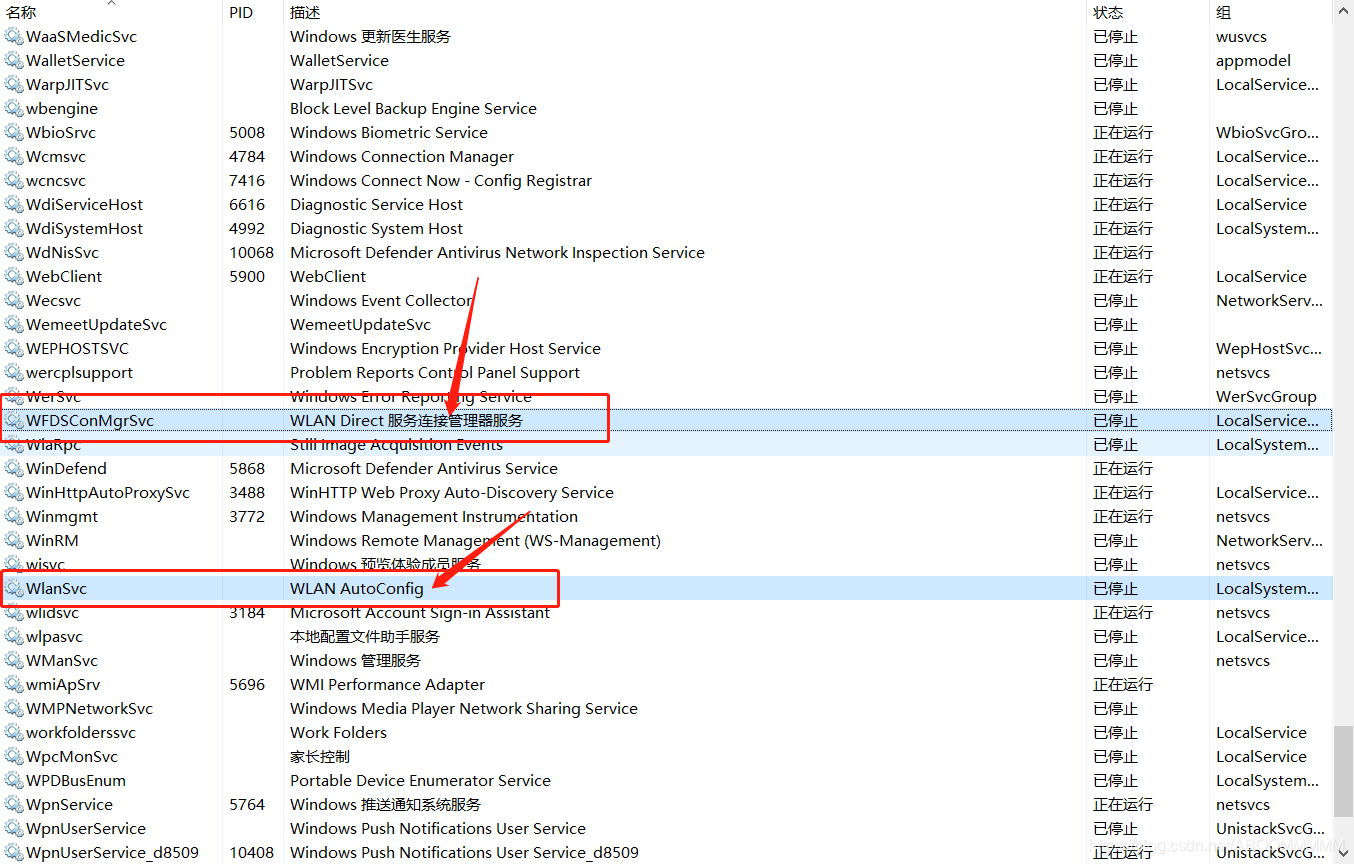Click the gear icon beside WarpJITSvc

point(13,84)
